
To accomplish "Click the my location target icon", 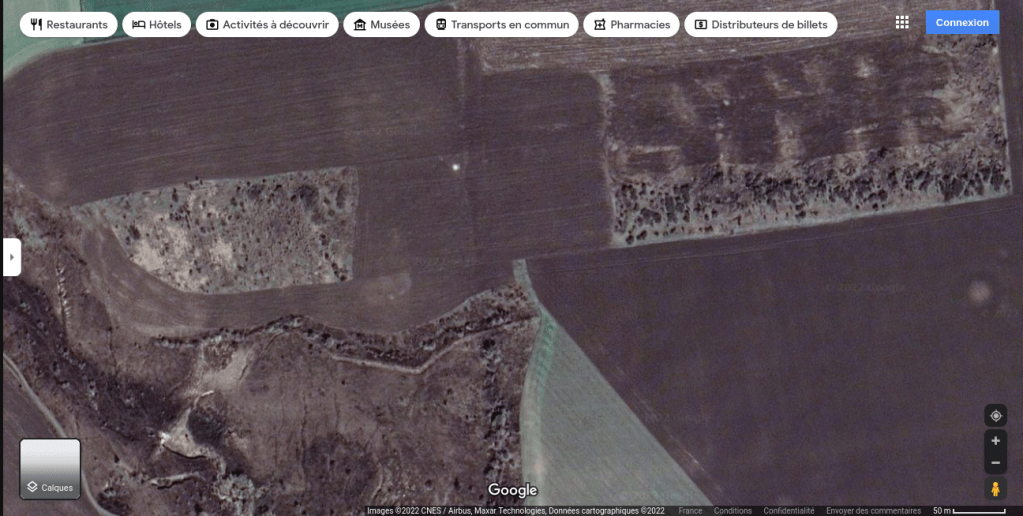I will (995, 416).
